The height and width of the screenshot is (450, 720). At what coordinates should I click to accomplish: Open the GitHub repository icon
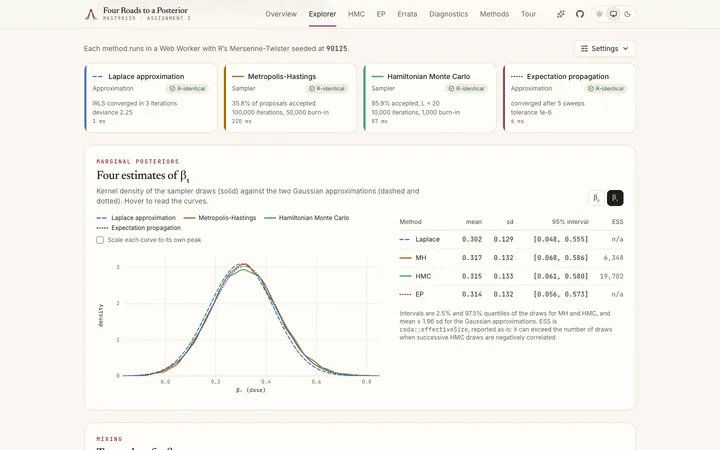coord(580,14)
